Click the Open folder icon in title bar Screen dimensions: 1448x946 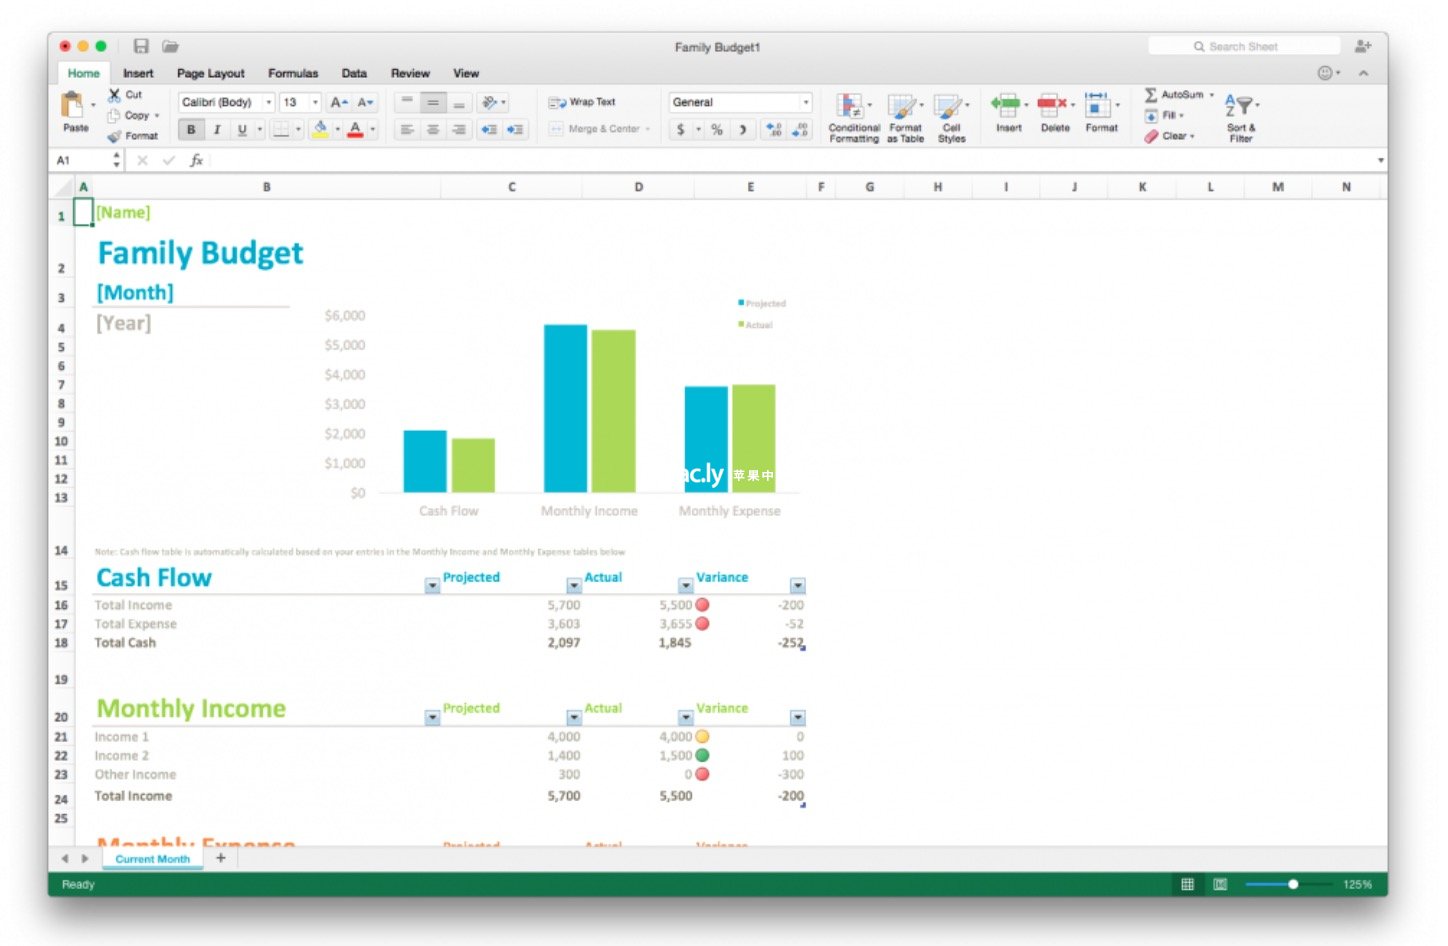pyautogui.click(x=170, y=46)
